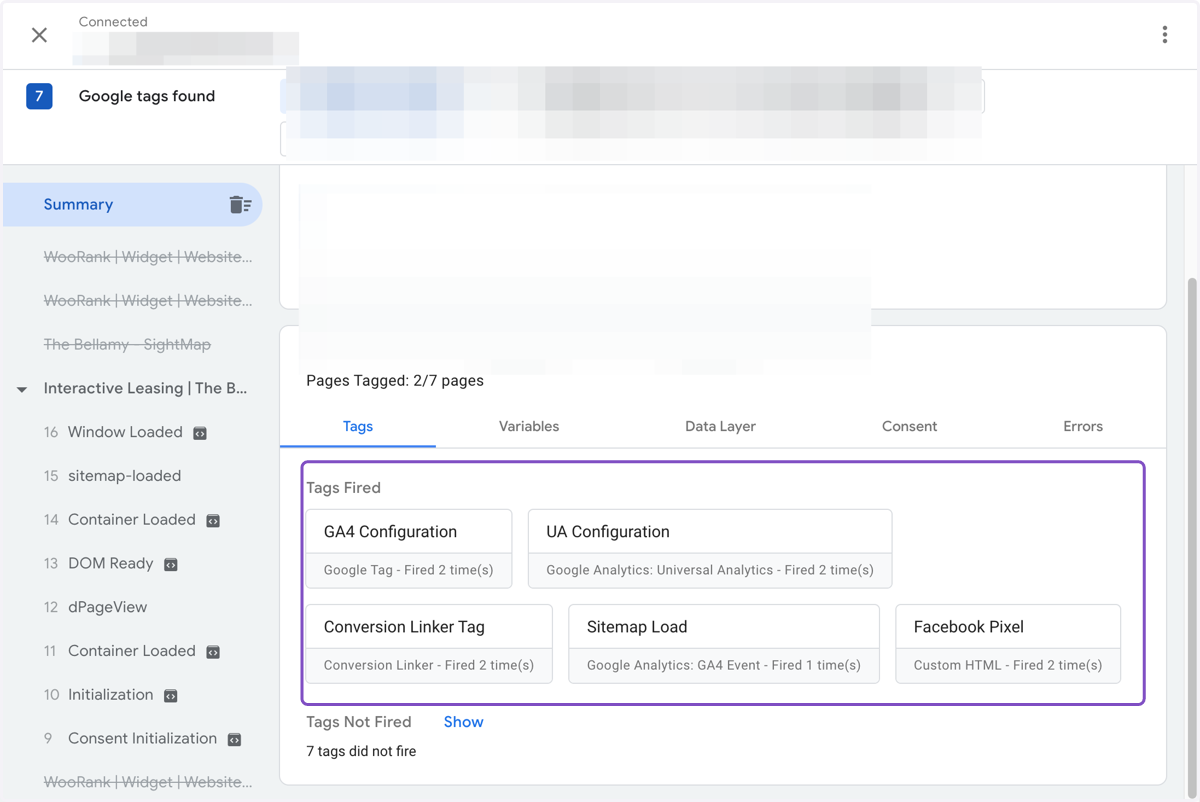
Task: Switch to the Data Layer tab
Action: tap(720, 426)
